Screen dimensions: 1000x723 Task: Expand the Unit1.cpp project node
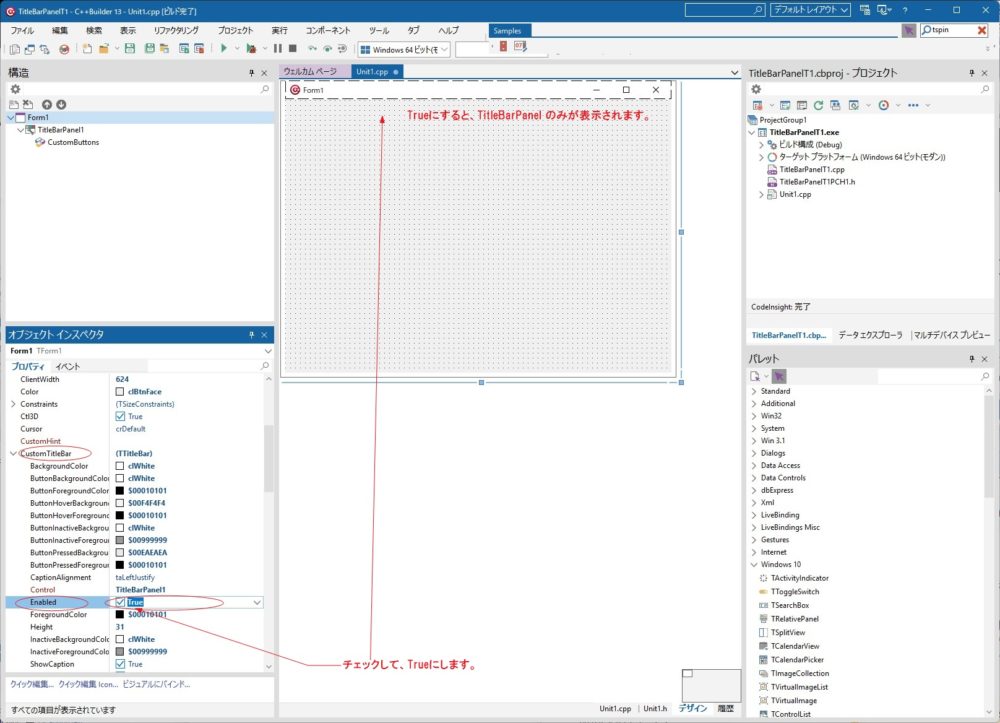[761, 194]
